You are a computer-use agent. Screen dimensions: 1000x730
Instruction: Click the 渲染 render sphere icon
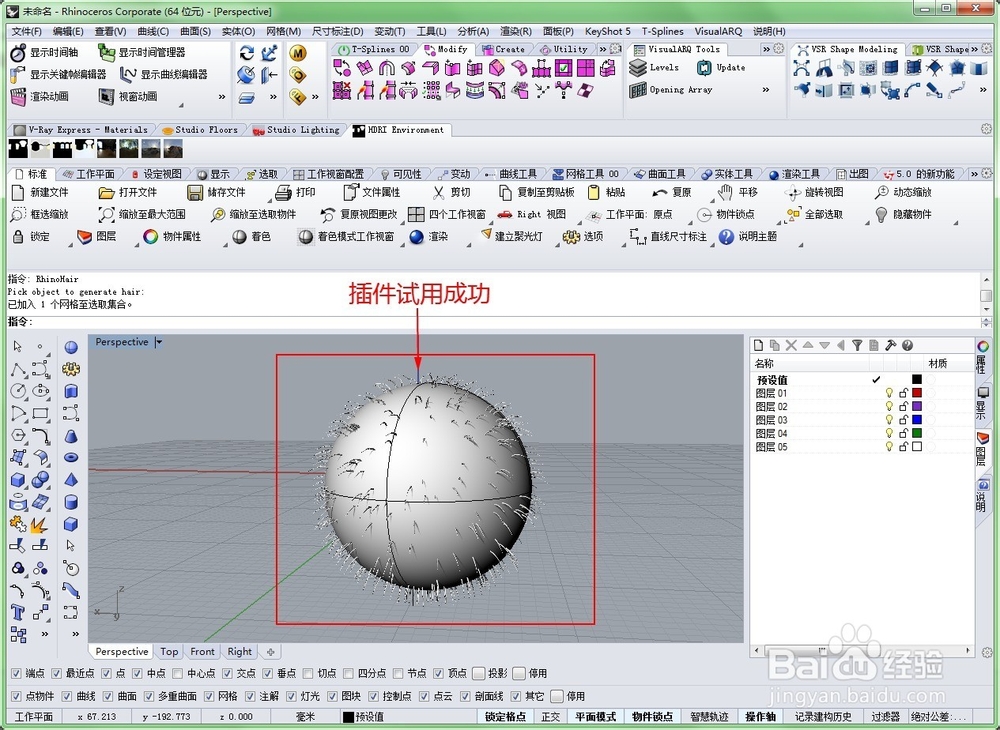coord(416,237)
